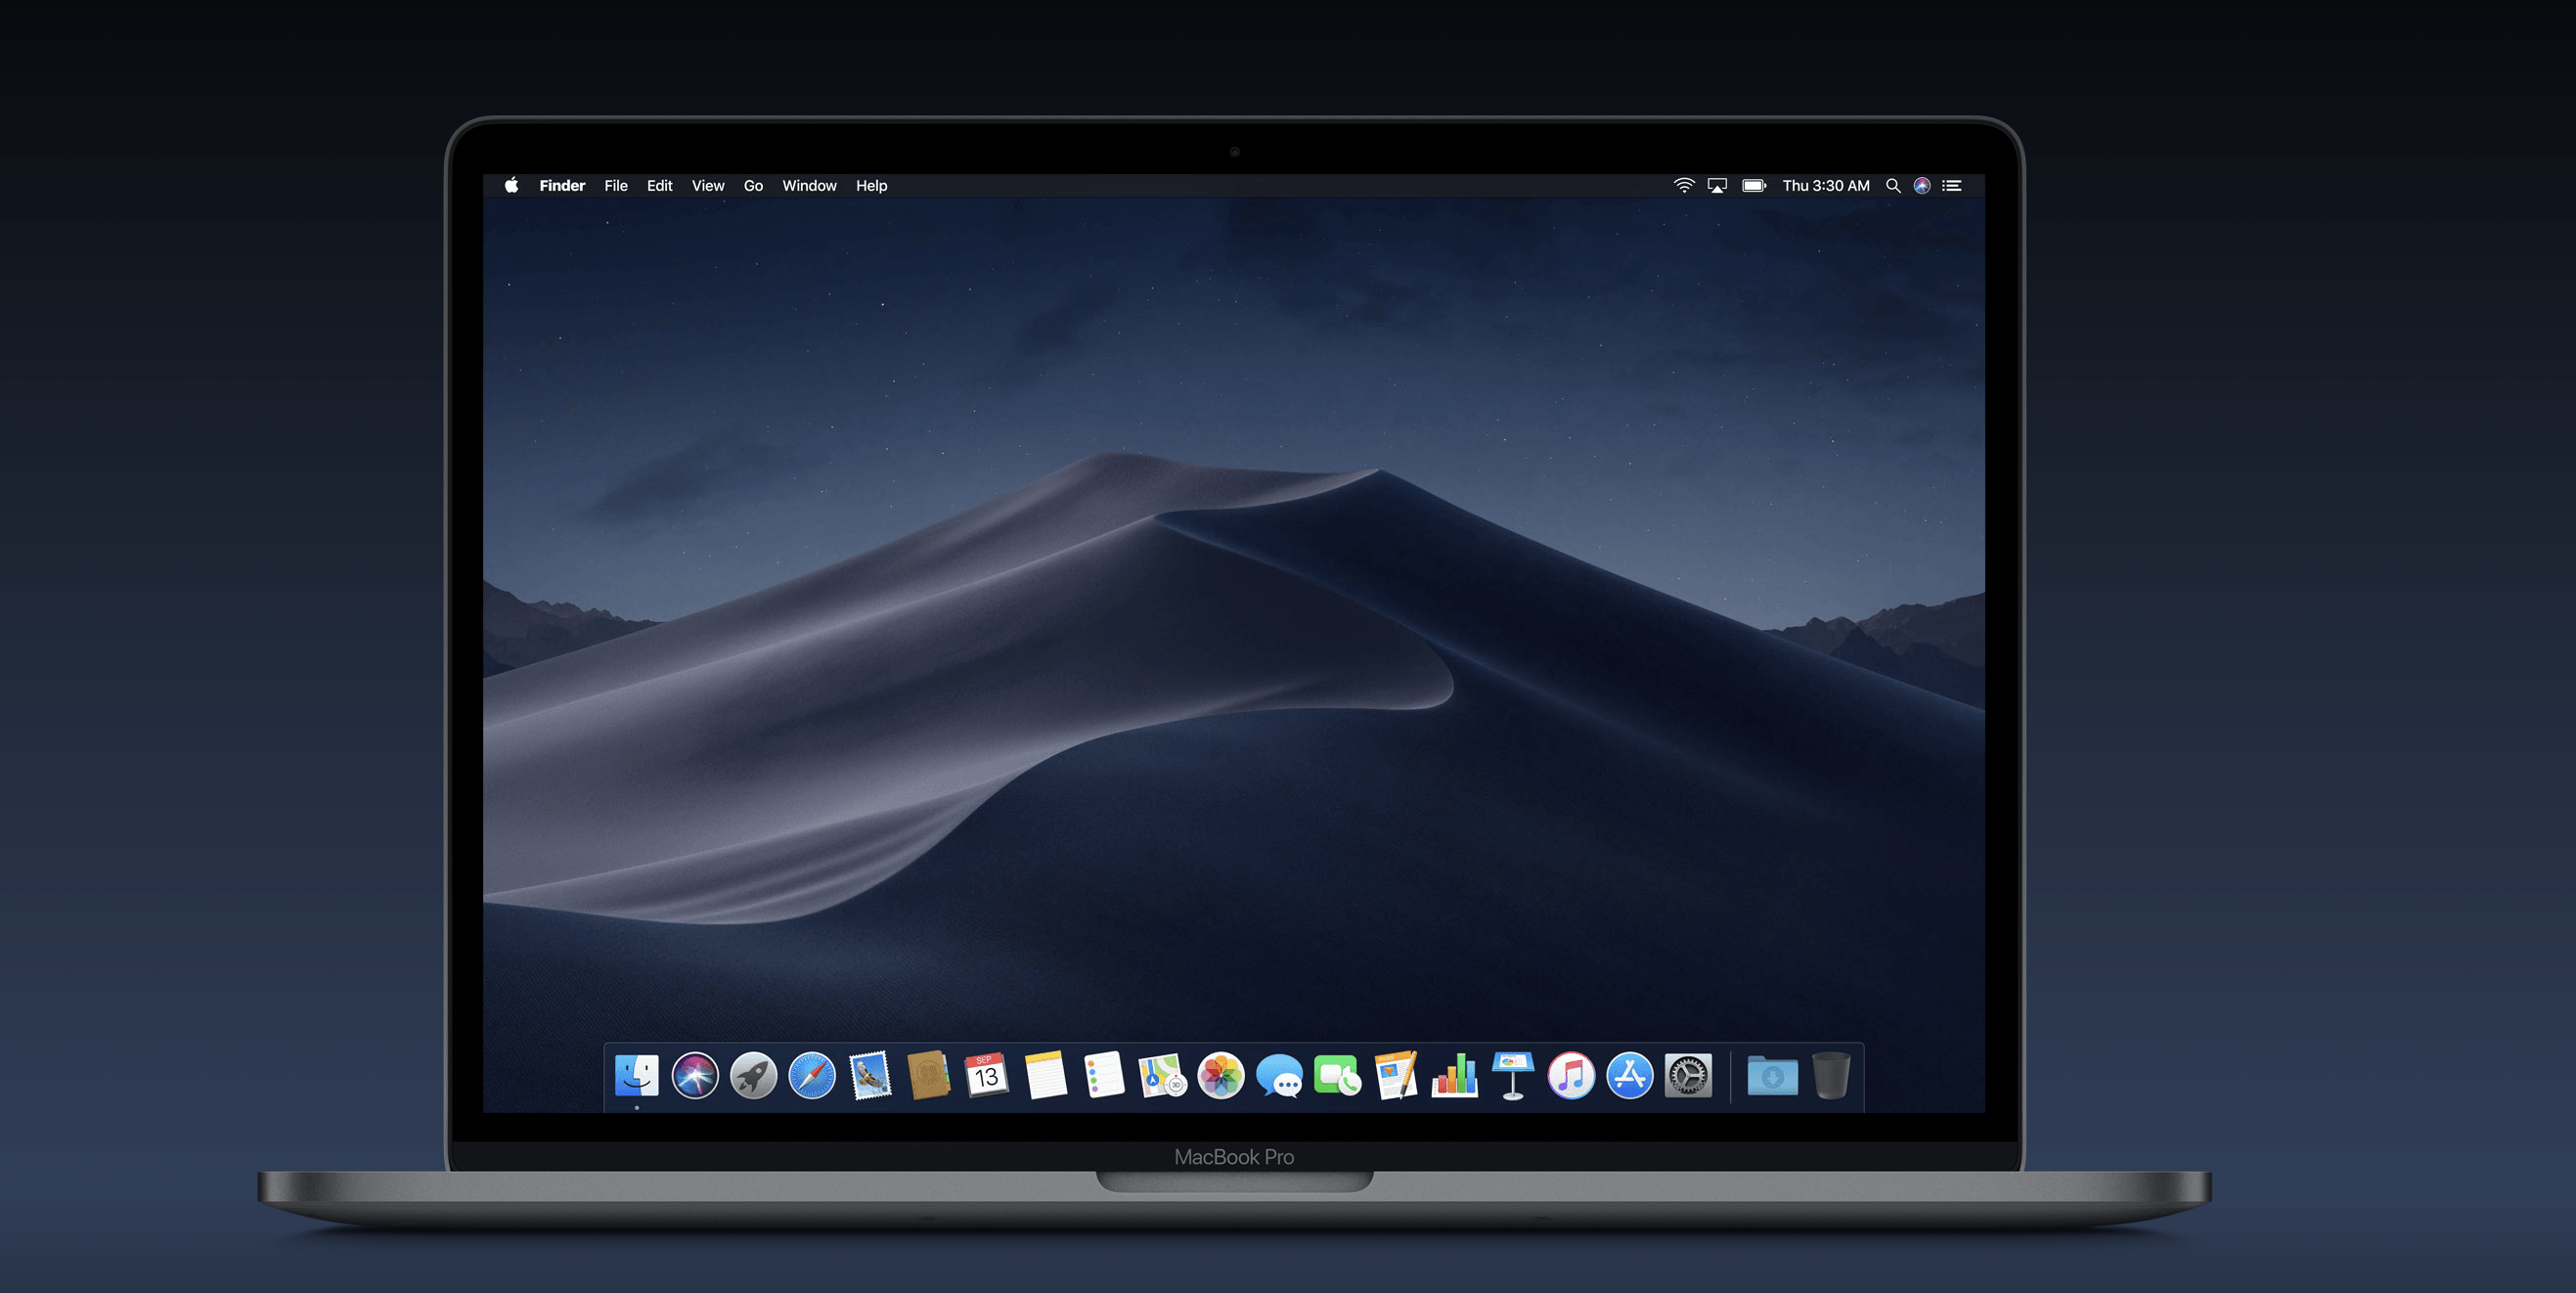The image size is (2576, 1293).
Task: Open the Help menu
Action: point(871,185)
